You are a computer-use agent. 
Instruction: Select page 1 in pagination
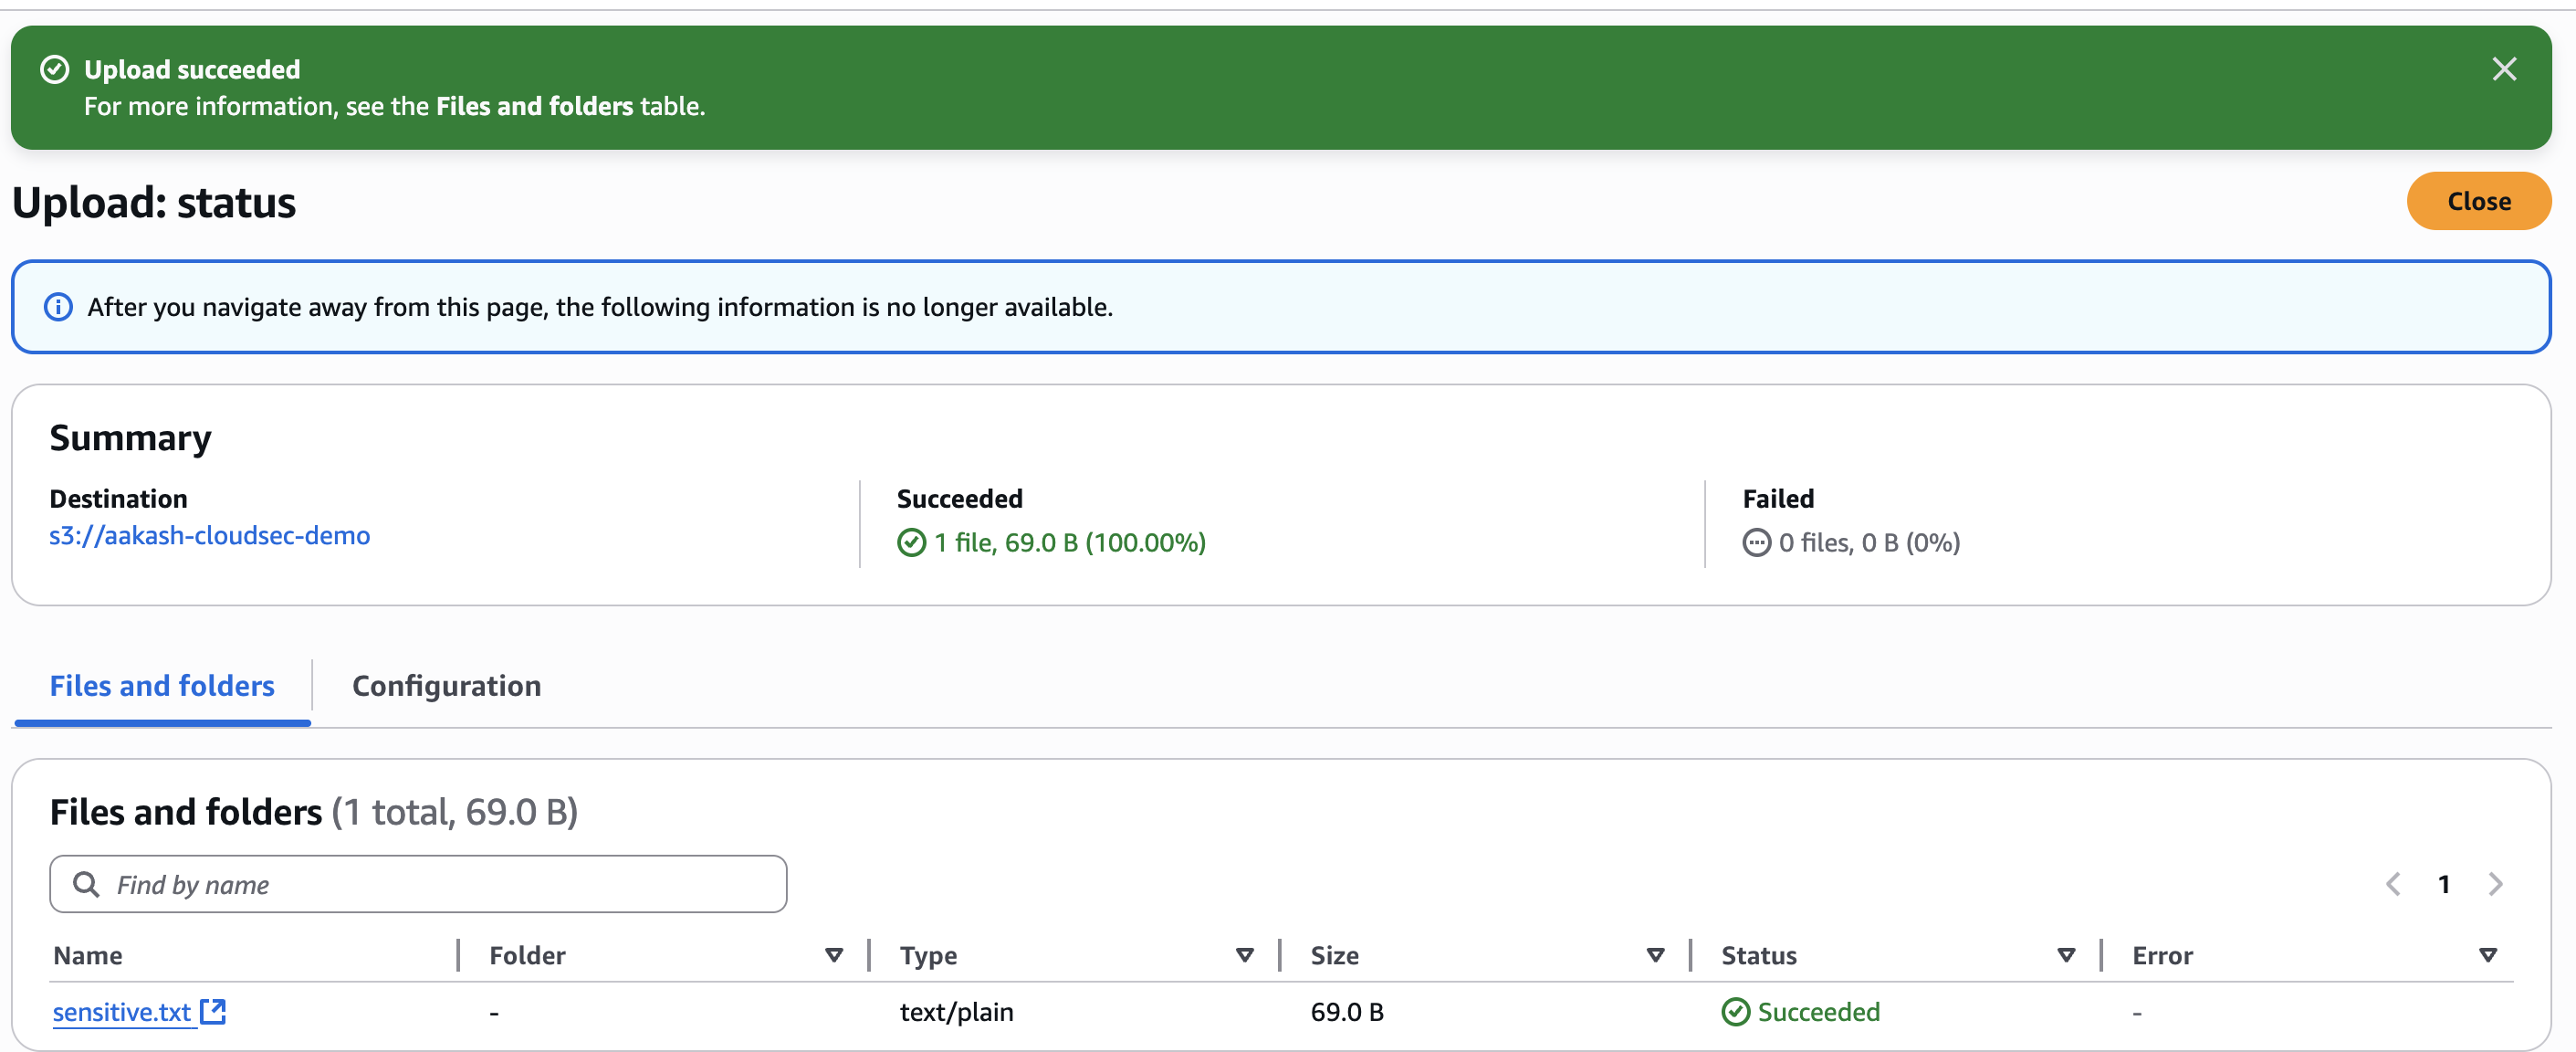pos(2443,884)
